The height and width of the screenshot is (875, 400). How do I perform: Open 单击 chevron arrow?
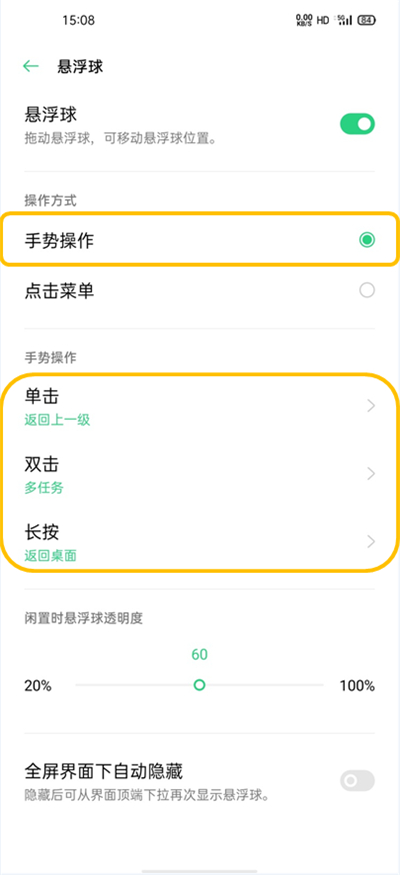coord(371,406)
